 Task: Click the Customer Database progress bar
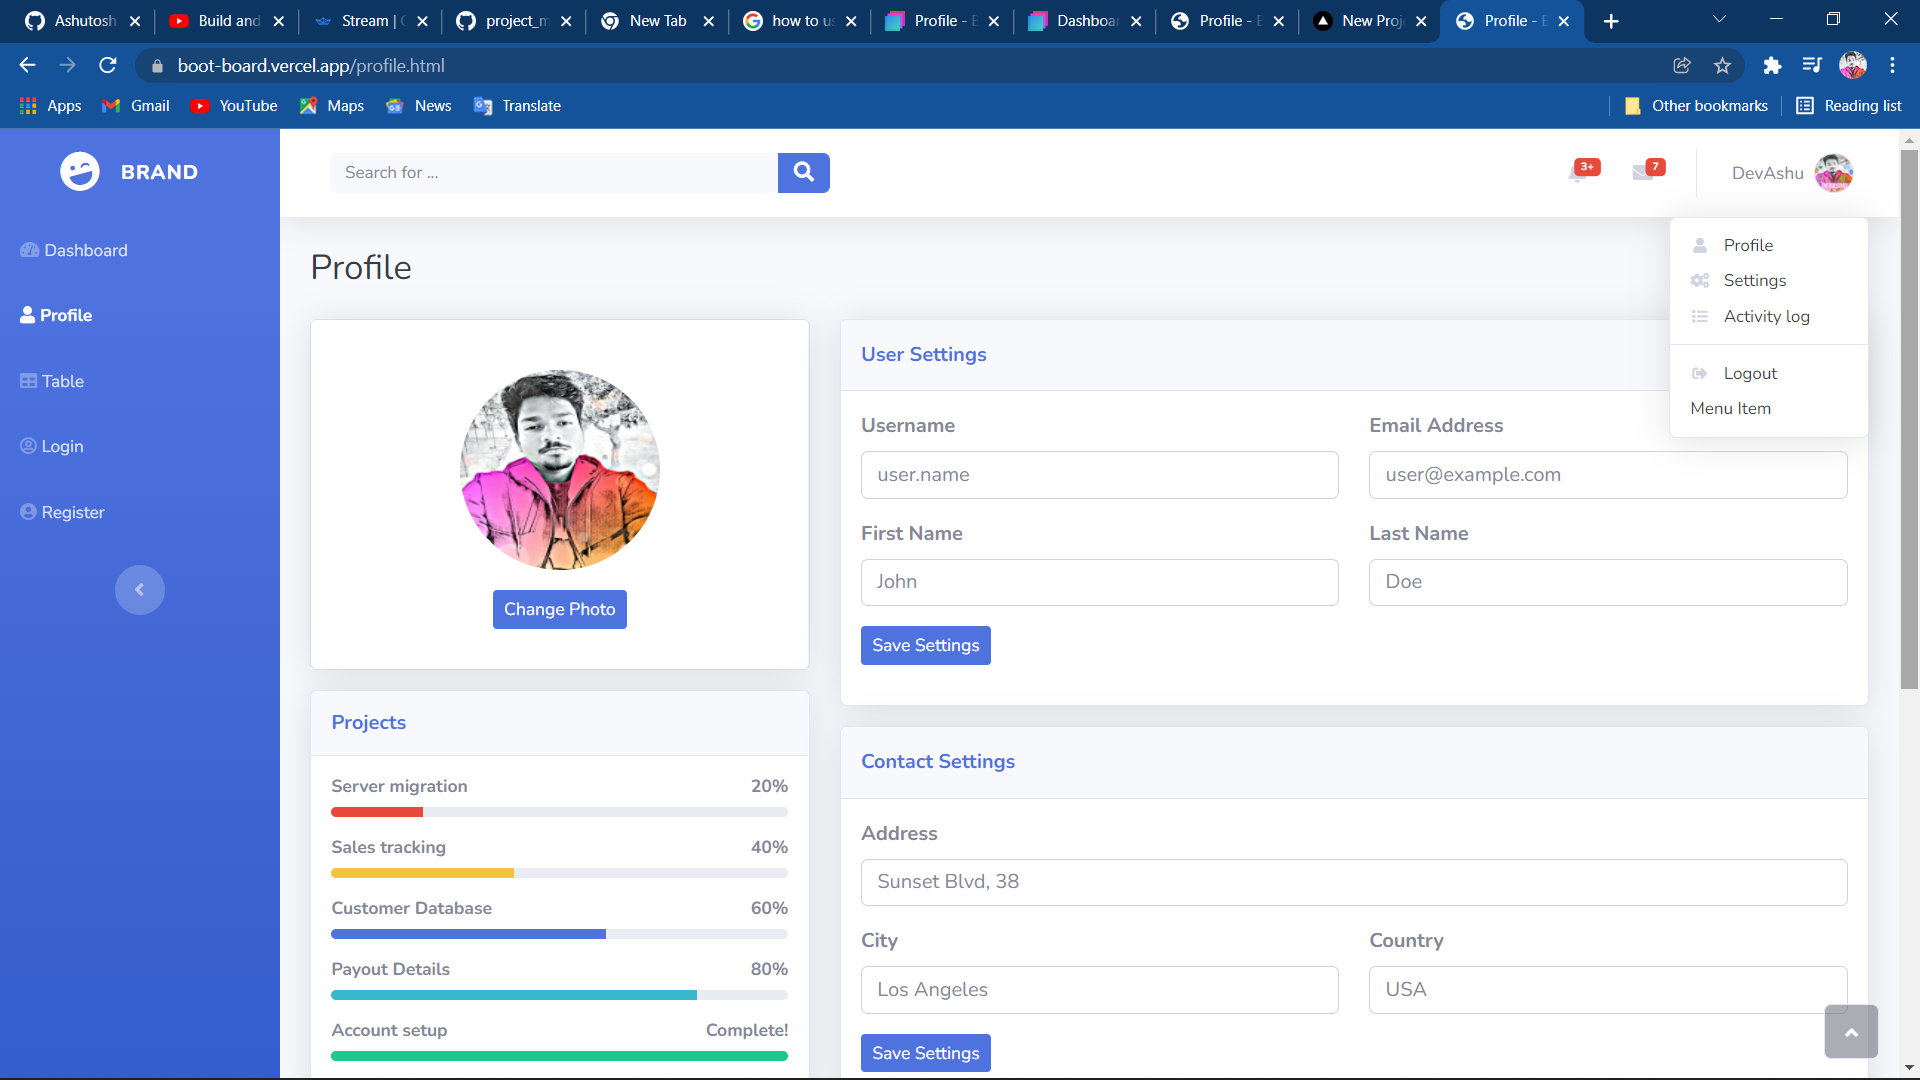click(559, 935)
